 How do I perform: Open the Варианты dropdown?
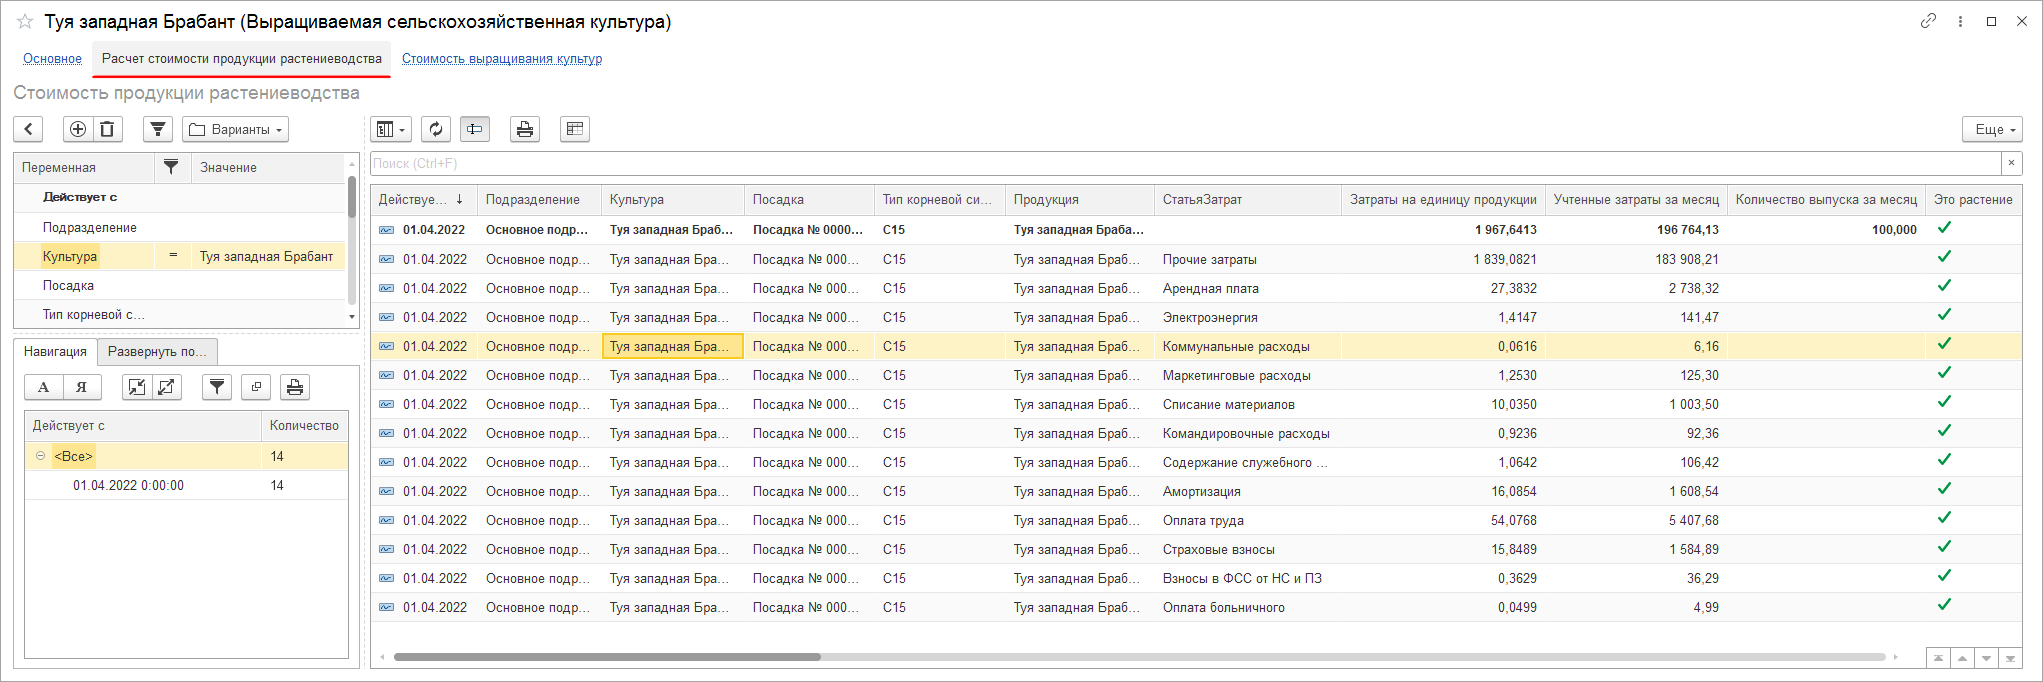[x=236, y=129]
